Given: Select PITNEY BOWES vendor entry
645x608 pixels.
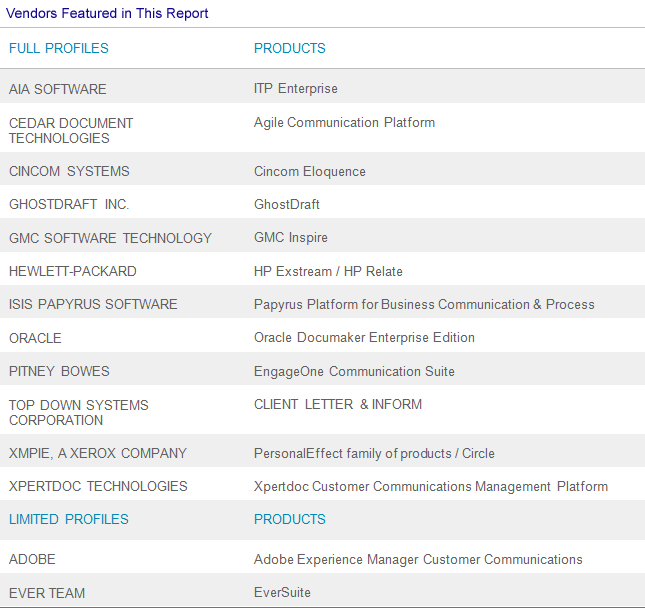Looking at the screenshot, I should [x=59, y=371].
